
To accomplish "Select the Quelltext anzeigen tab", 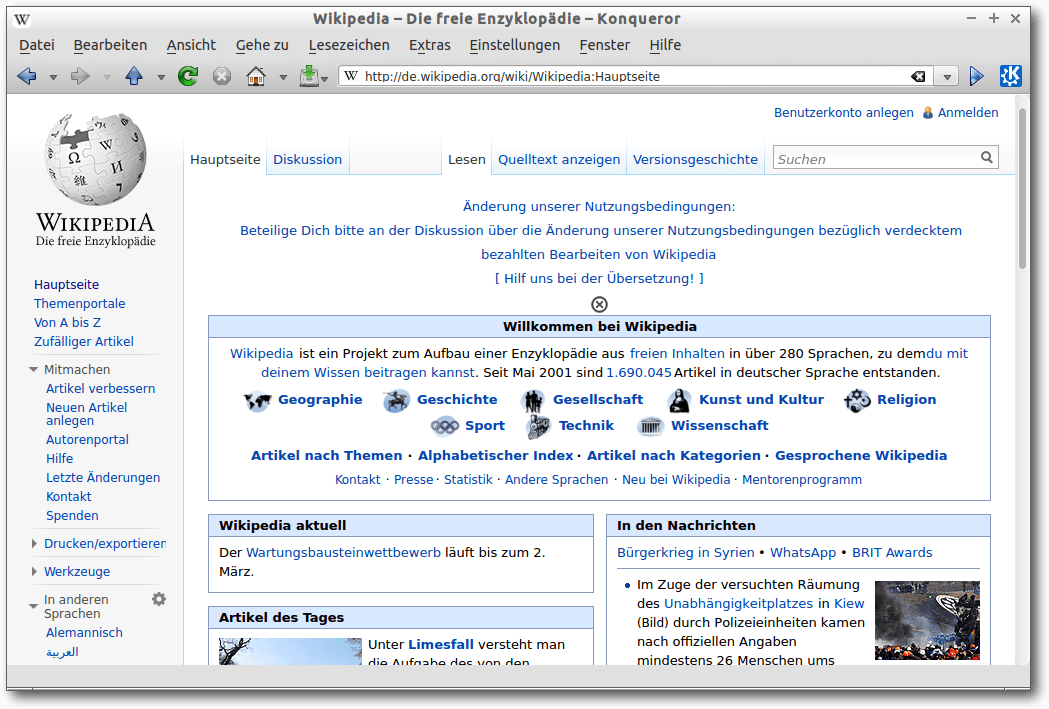I will click(x=559, y=159).
